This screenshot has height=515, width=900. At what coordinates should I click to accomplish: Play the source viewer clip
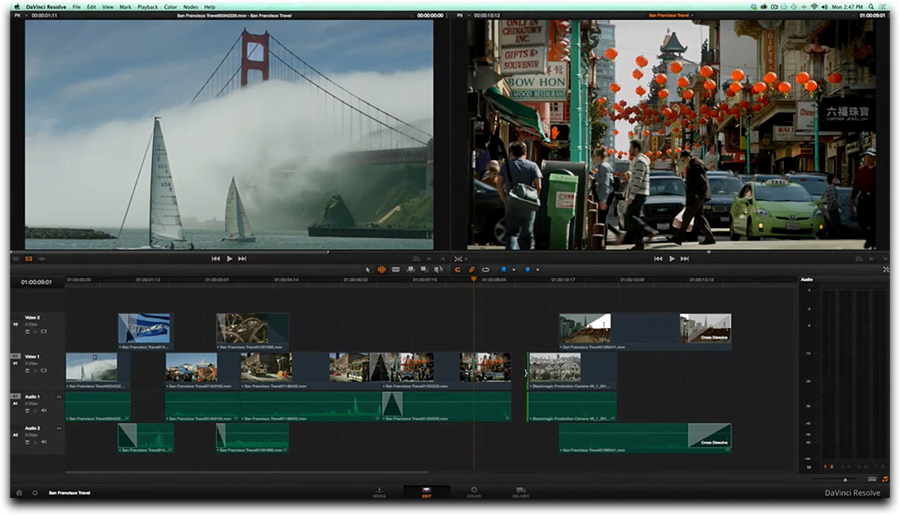tap(229, 259)
